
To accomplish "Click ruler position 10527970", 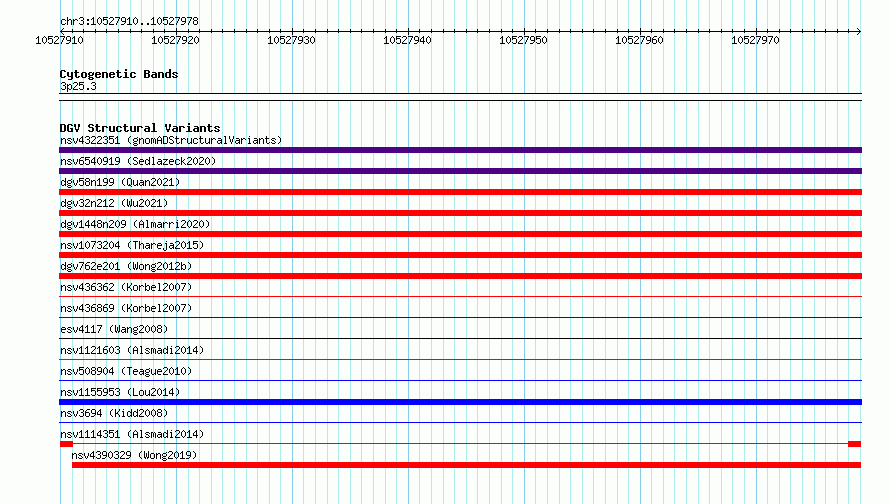I will tap(755, 40).
